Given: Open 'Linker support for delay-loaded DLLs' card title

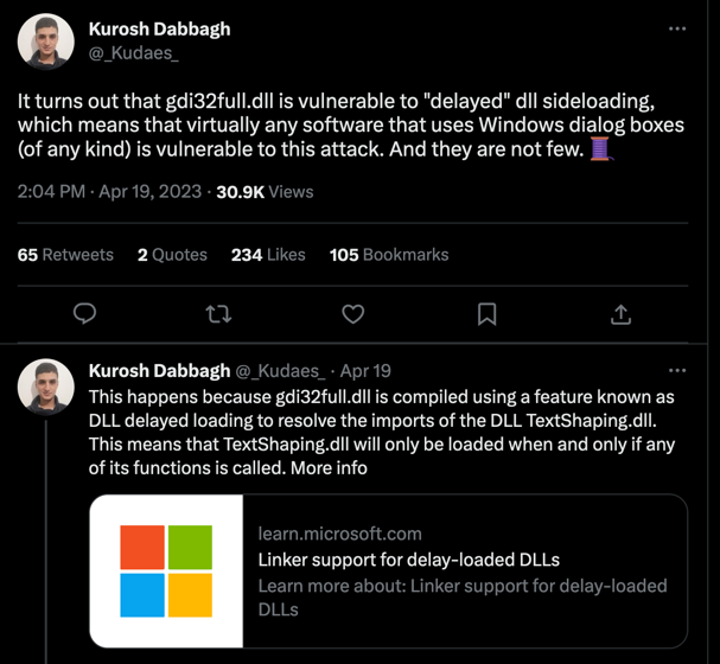Looking at the screenshot, I should 407,559.
